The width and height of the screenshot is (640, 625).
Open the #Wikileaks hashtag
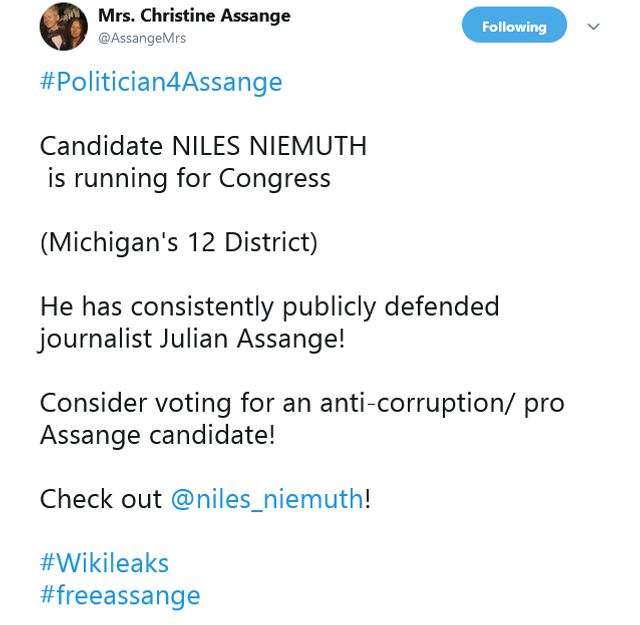pyautogui.click(x=104, y=563)
